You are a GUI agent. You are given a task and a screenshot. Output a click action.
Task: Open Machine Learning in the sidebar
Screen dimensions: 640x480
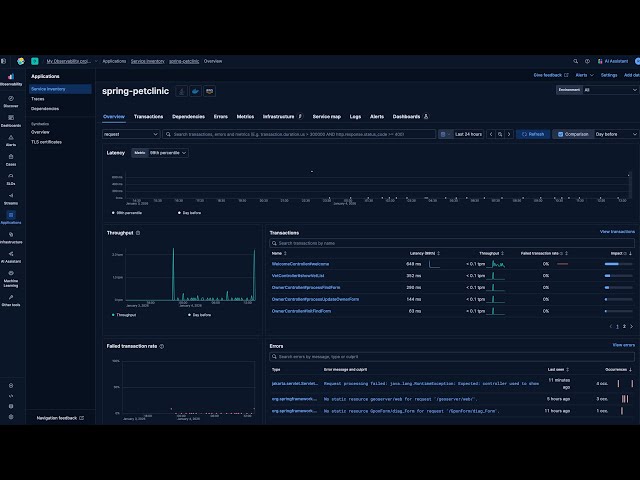[x=11, y=279]
